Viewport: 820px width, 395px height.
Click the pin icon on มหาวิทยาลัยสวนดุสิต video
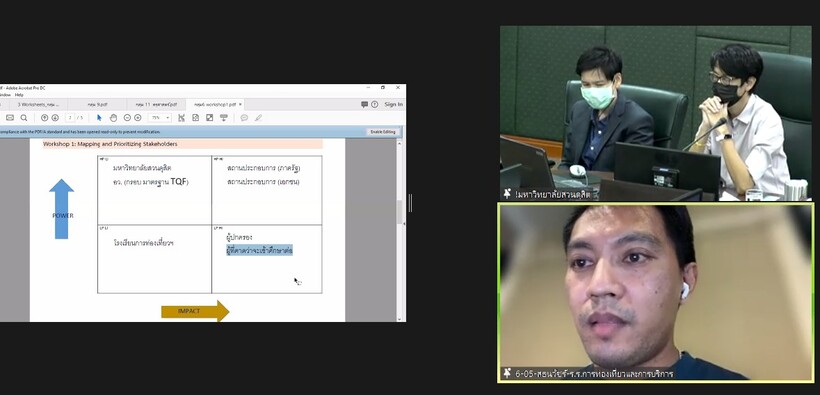[x=507, y=194]
